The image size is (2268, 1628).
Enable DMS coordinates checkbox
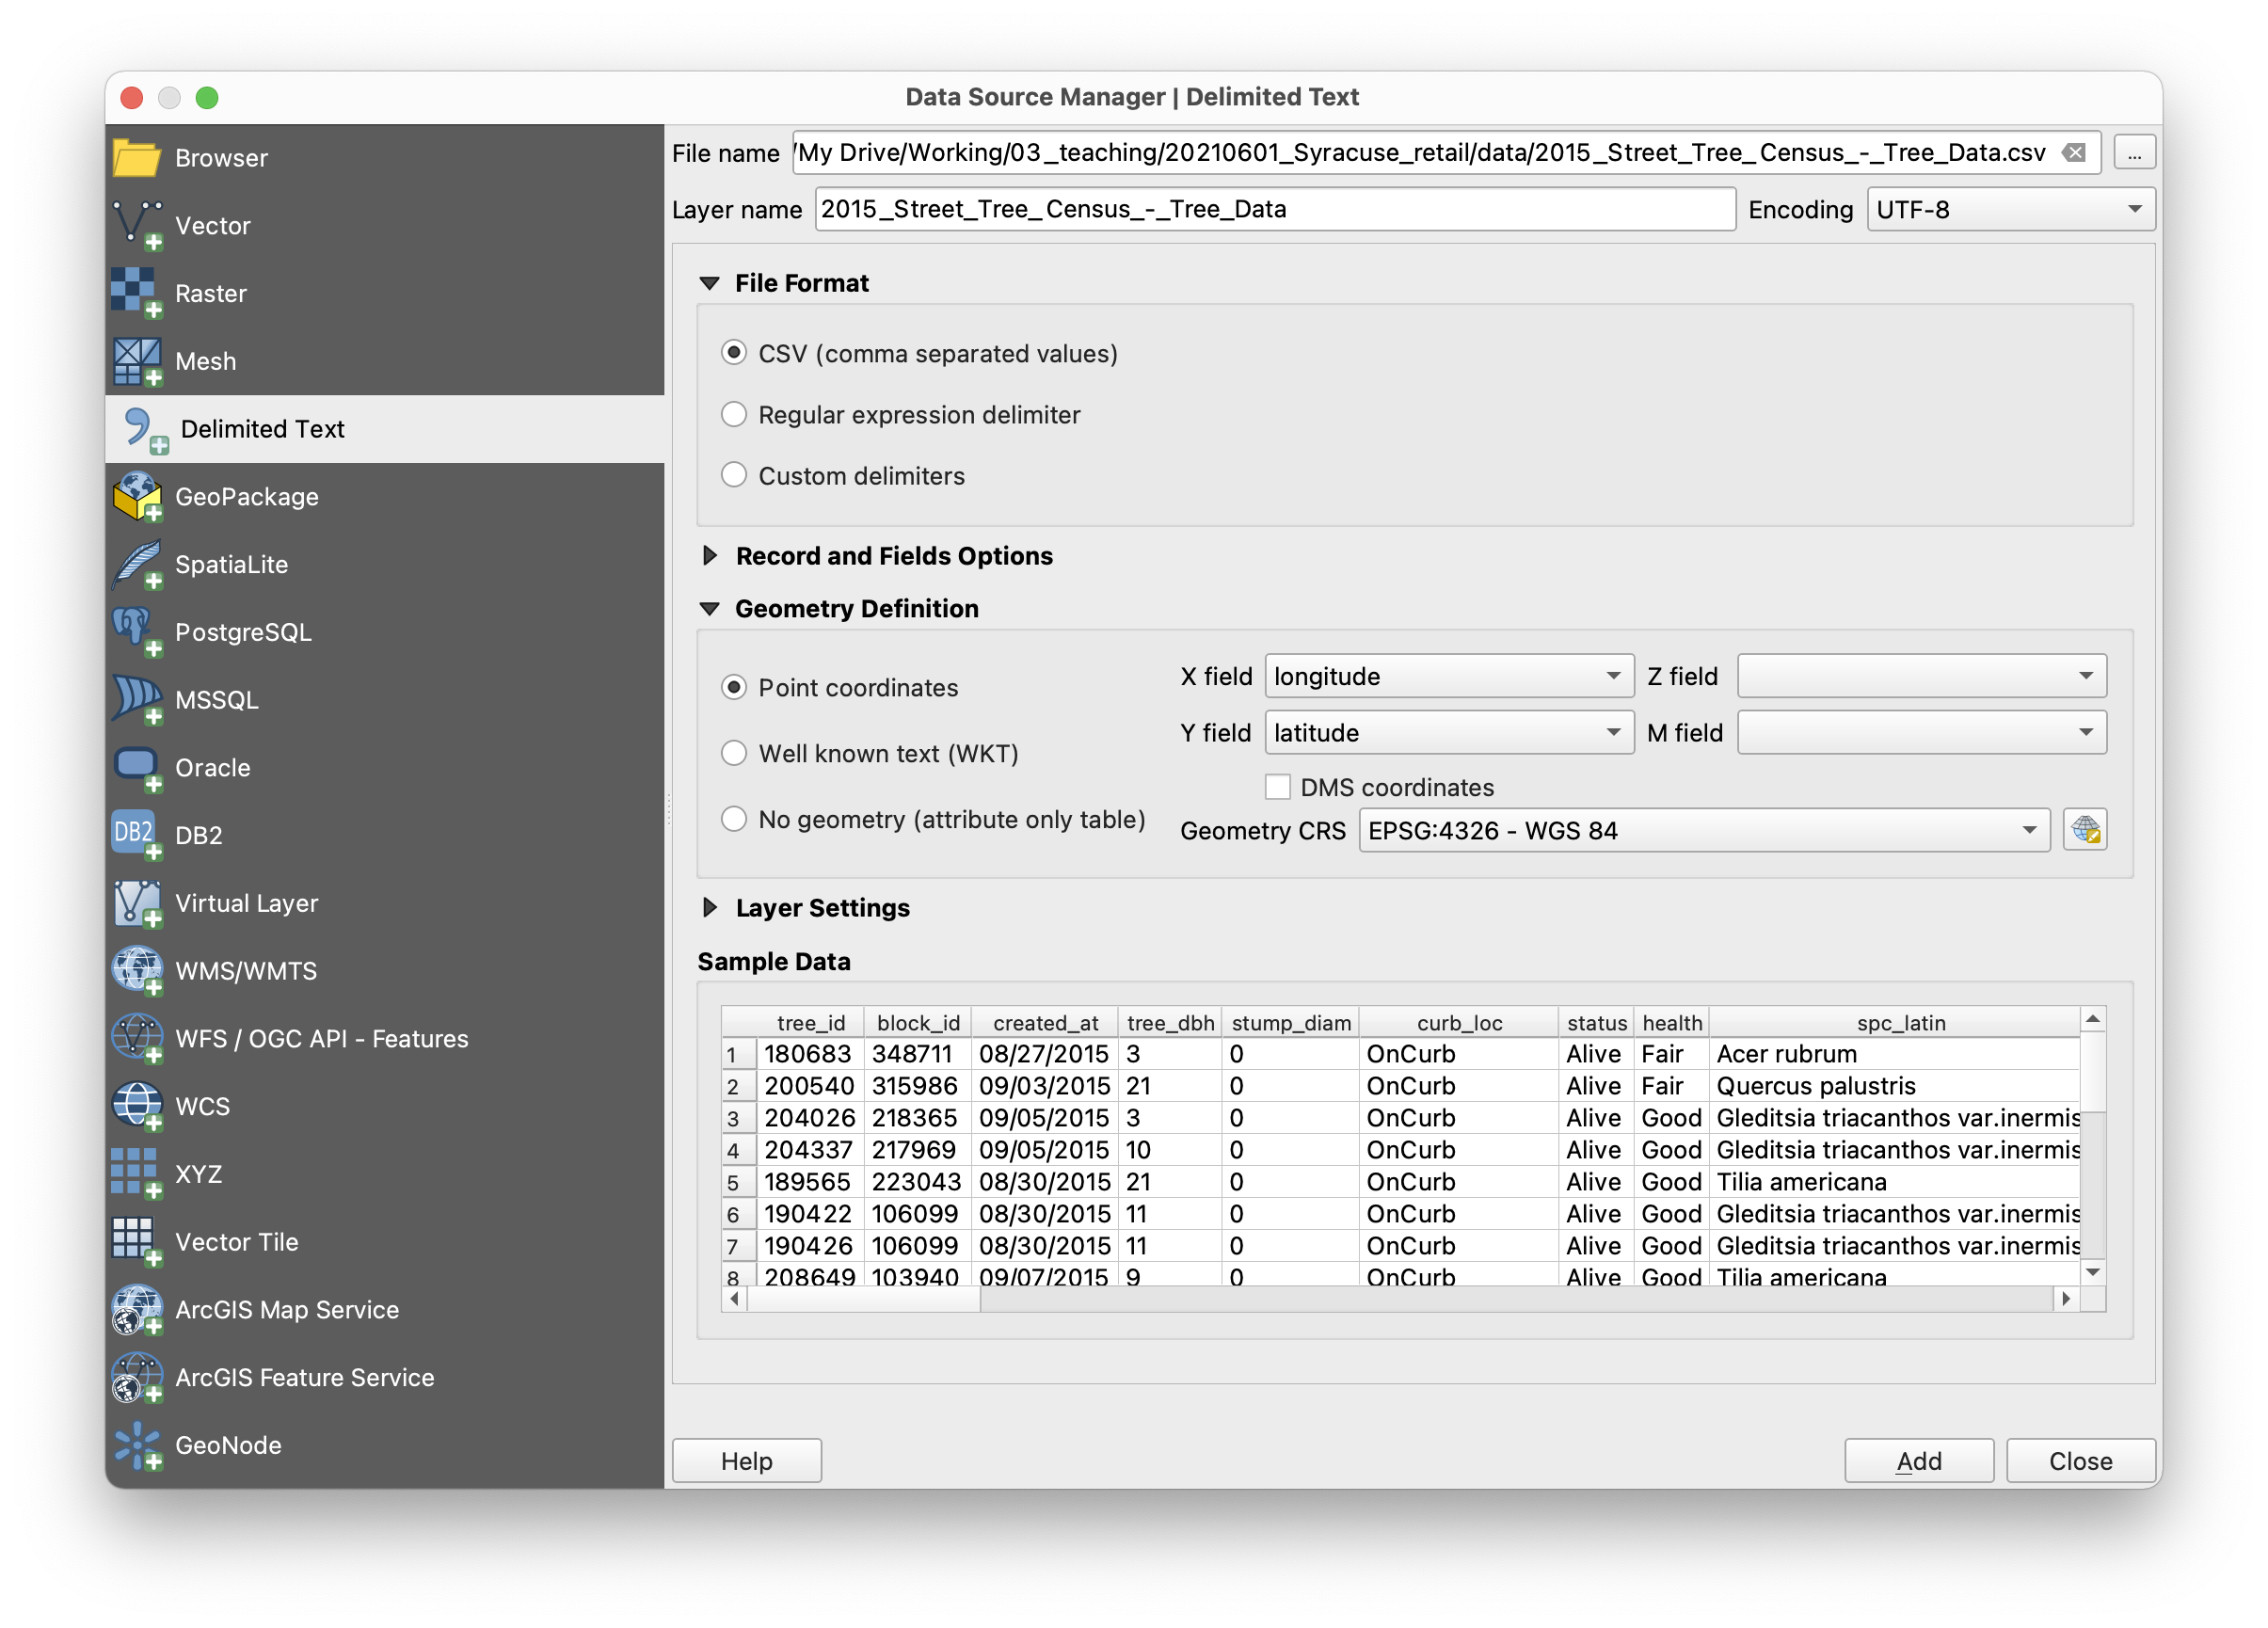coord(1277,787)
